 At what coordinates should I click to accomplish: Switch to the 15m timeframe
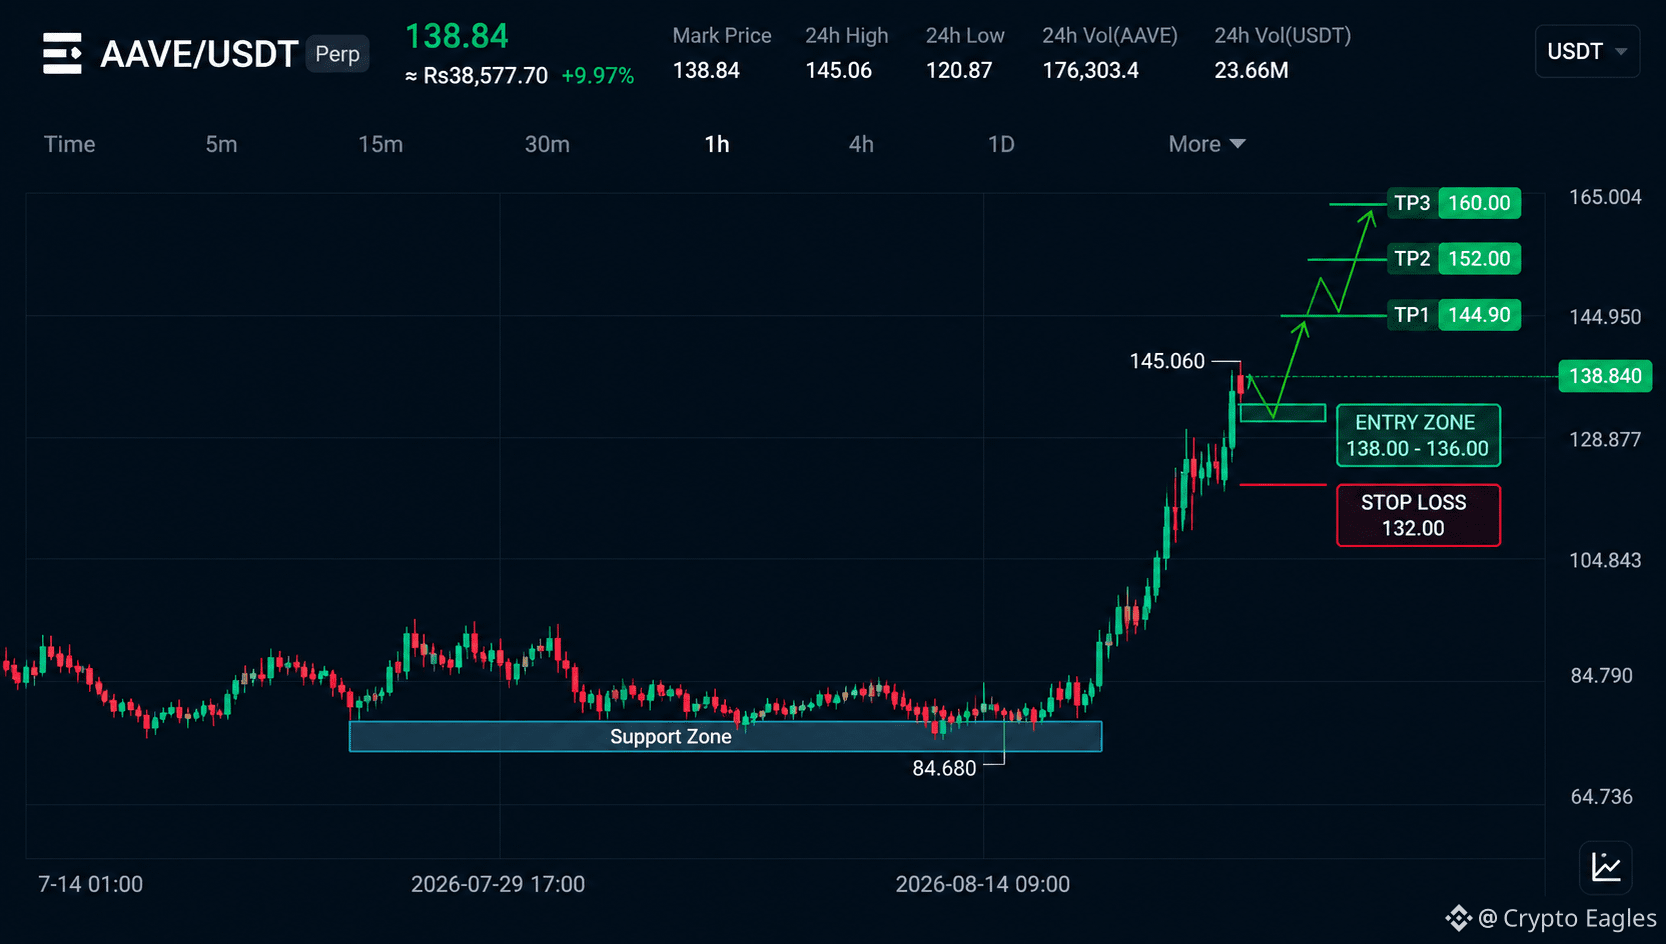[x=381, y=144]
